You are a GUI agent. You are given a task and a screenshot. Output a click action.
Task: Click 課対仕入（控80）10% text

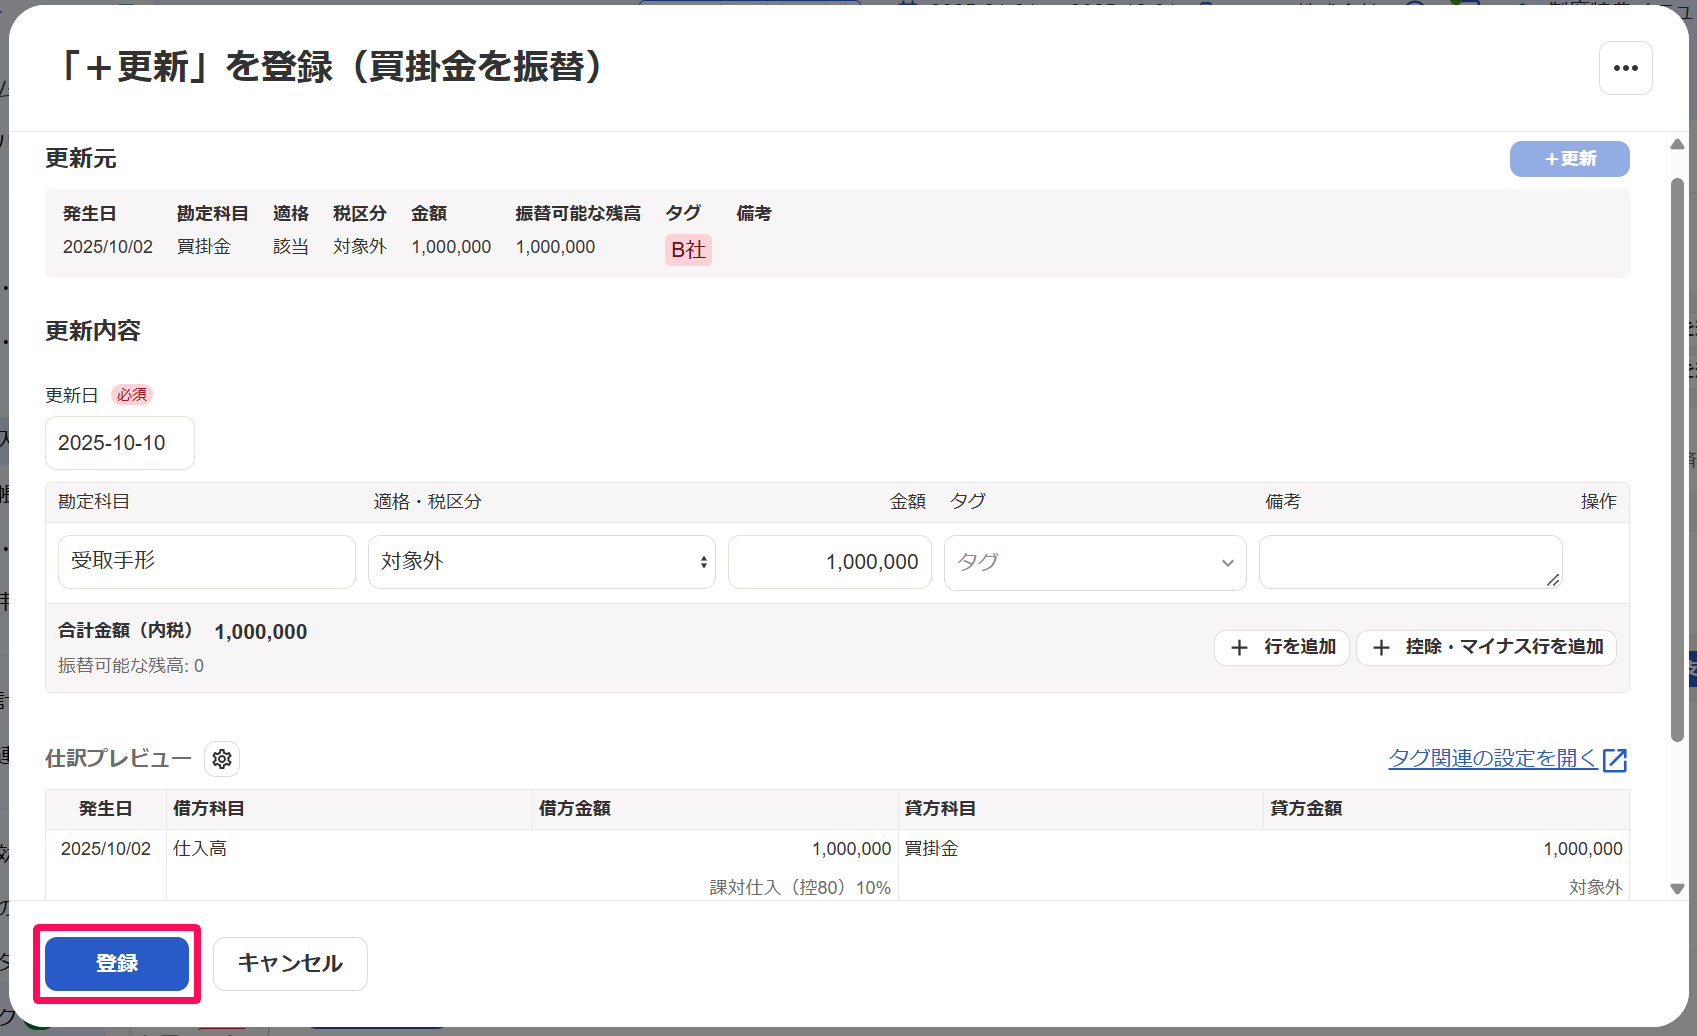pyautogui.click(x=800, y=888)
